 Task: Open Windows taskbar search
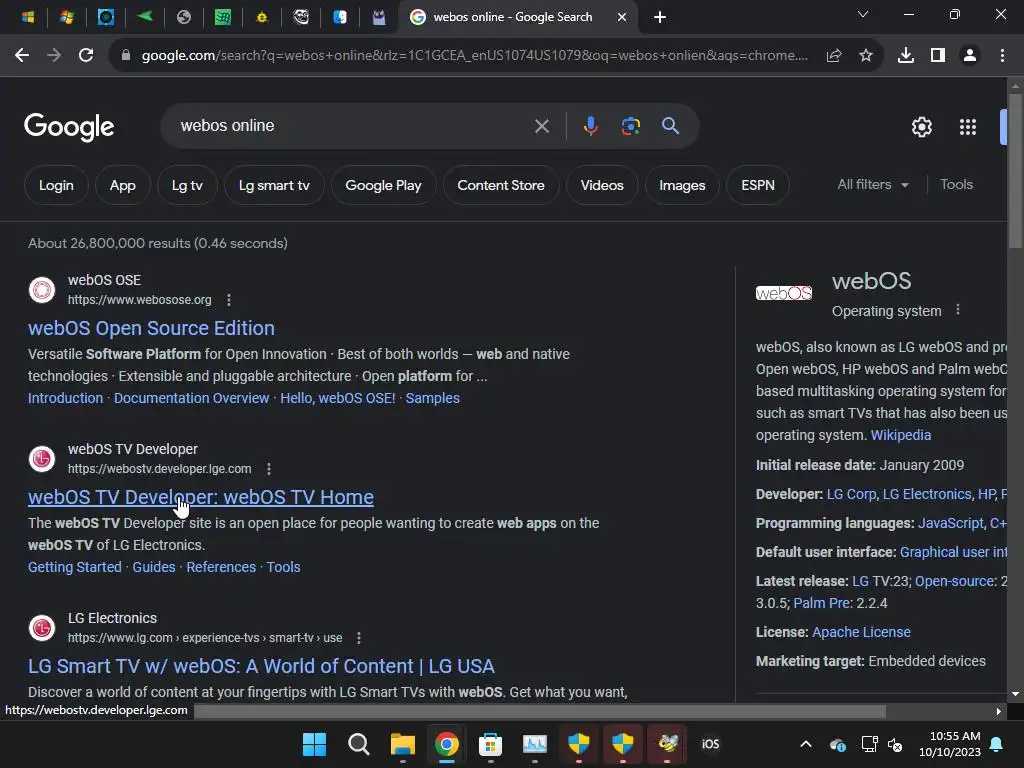pos(359,744)
